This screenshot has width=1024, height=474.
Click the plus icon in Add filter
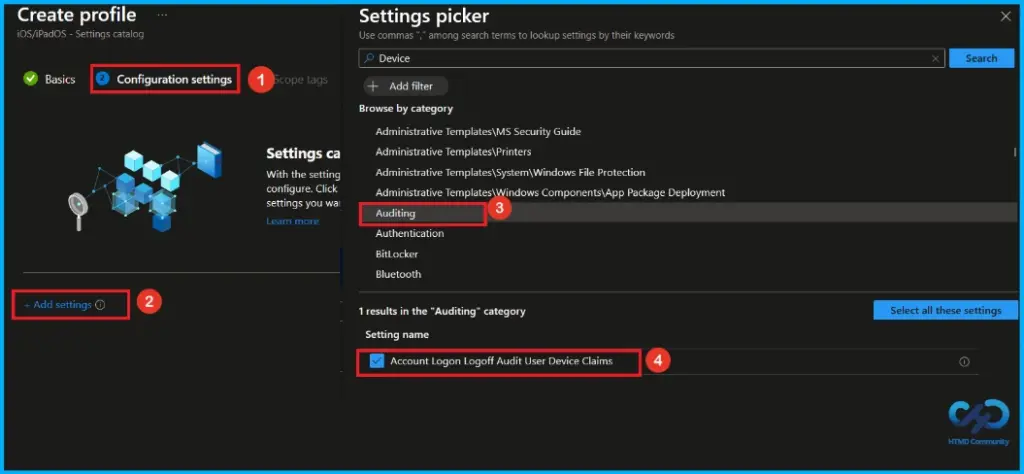374,86
